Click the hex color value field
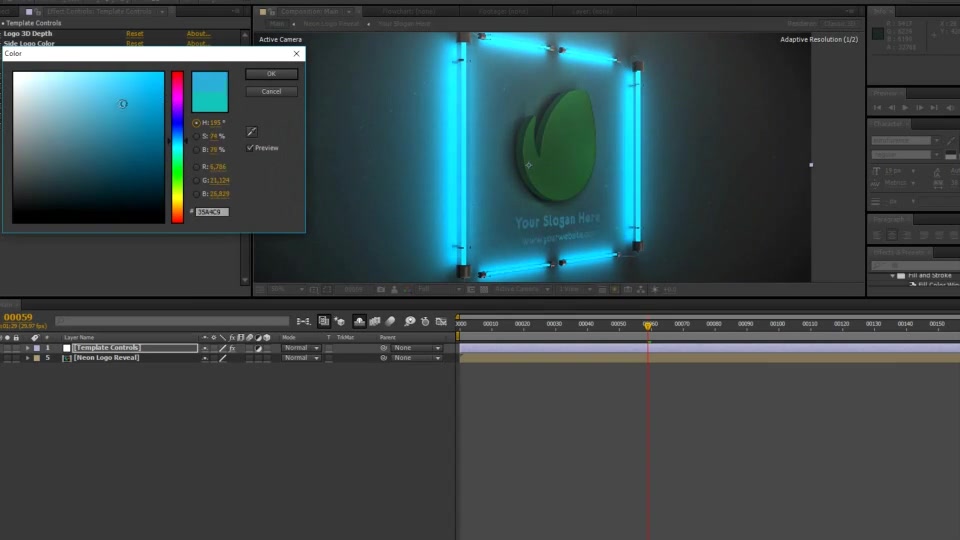This screenshot has height=540, width=960. (212, 212)
